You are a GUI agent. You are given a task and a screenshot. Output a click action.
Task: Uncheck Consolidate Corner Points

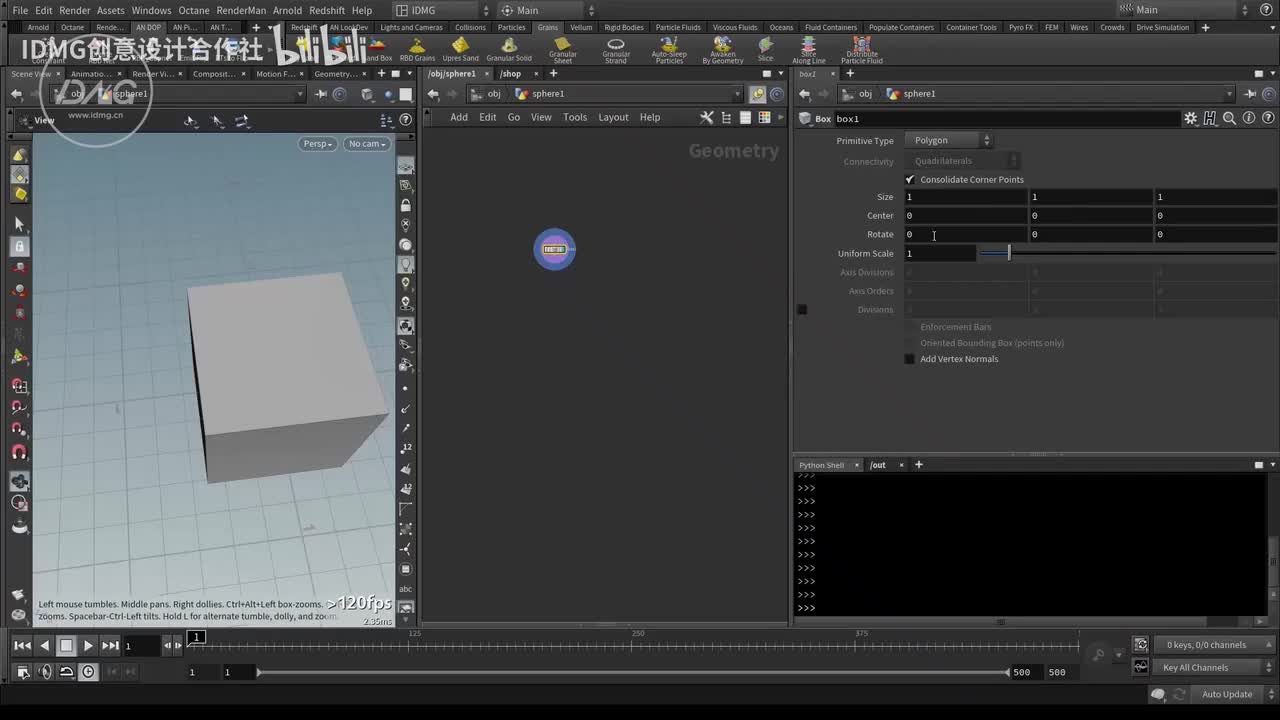910,180
